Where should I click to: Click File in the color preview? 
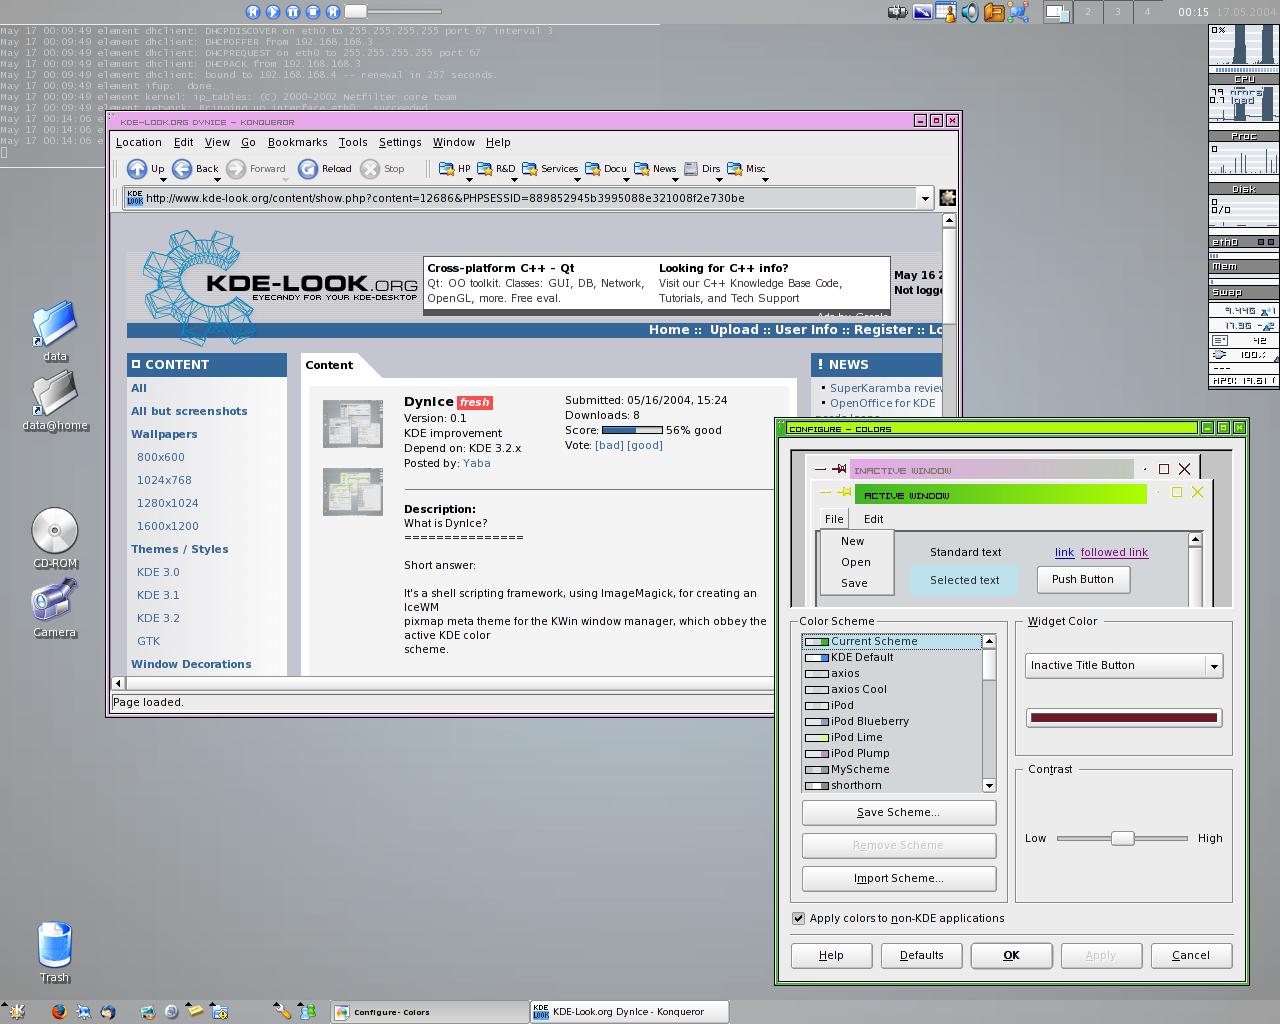point(834,519)
